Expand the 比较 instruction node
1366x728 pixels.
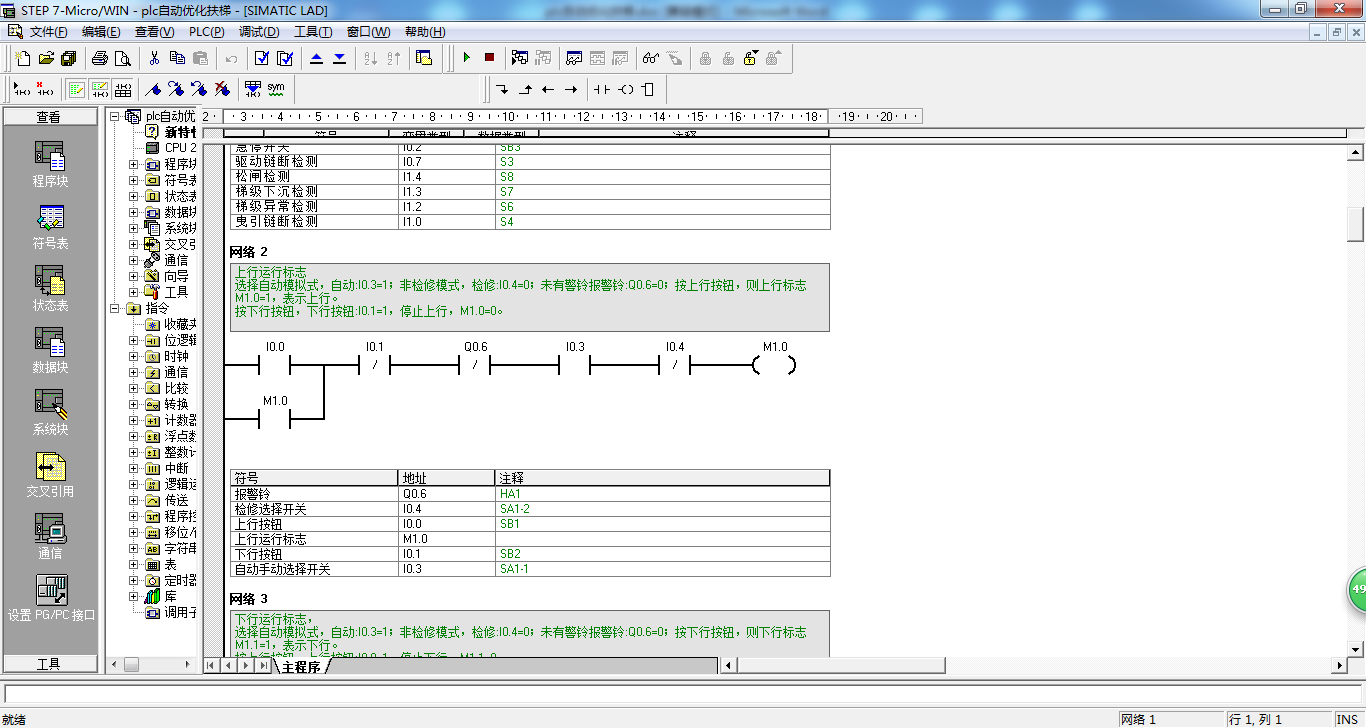click(133, 388)
